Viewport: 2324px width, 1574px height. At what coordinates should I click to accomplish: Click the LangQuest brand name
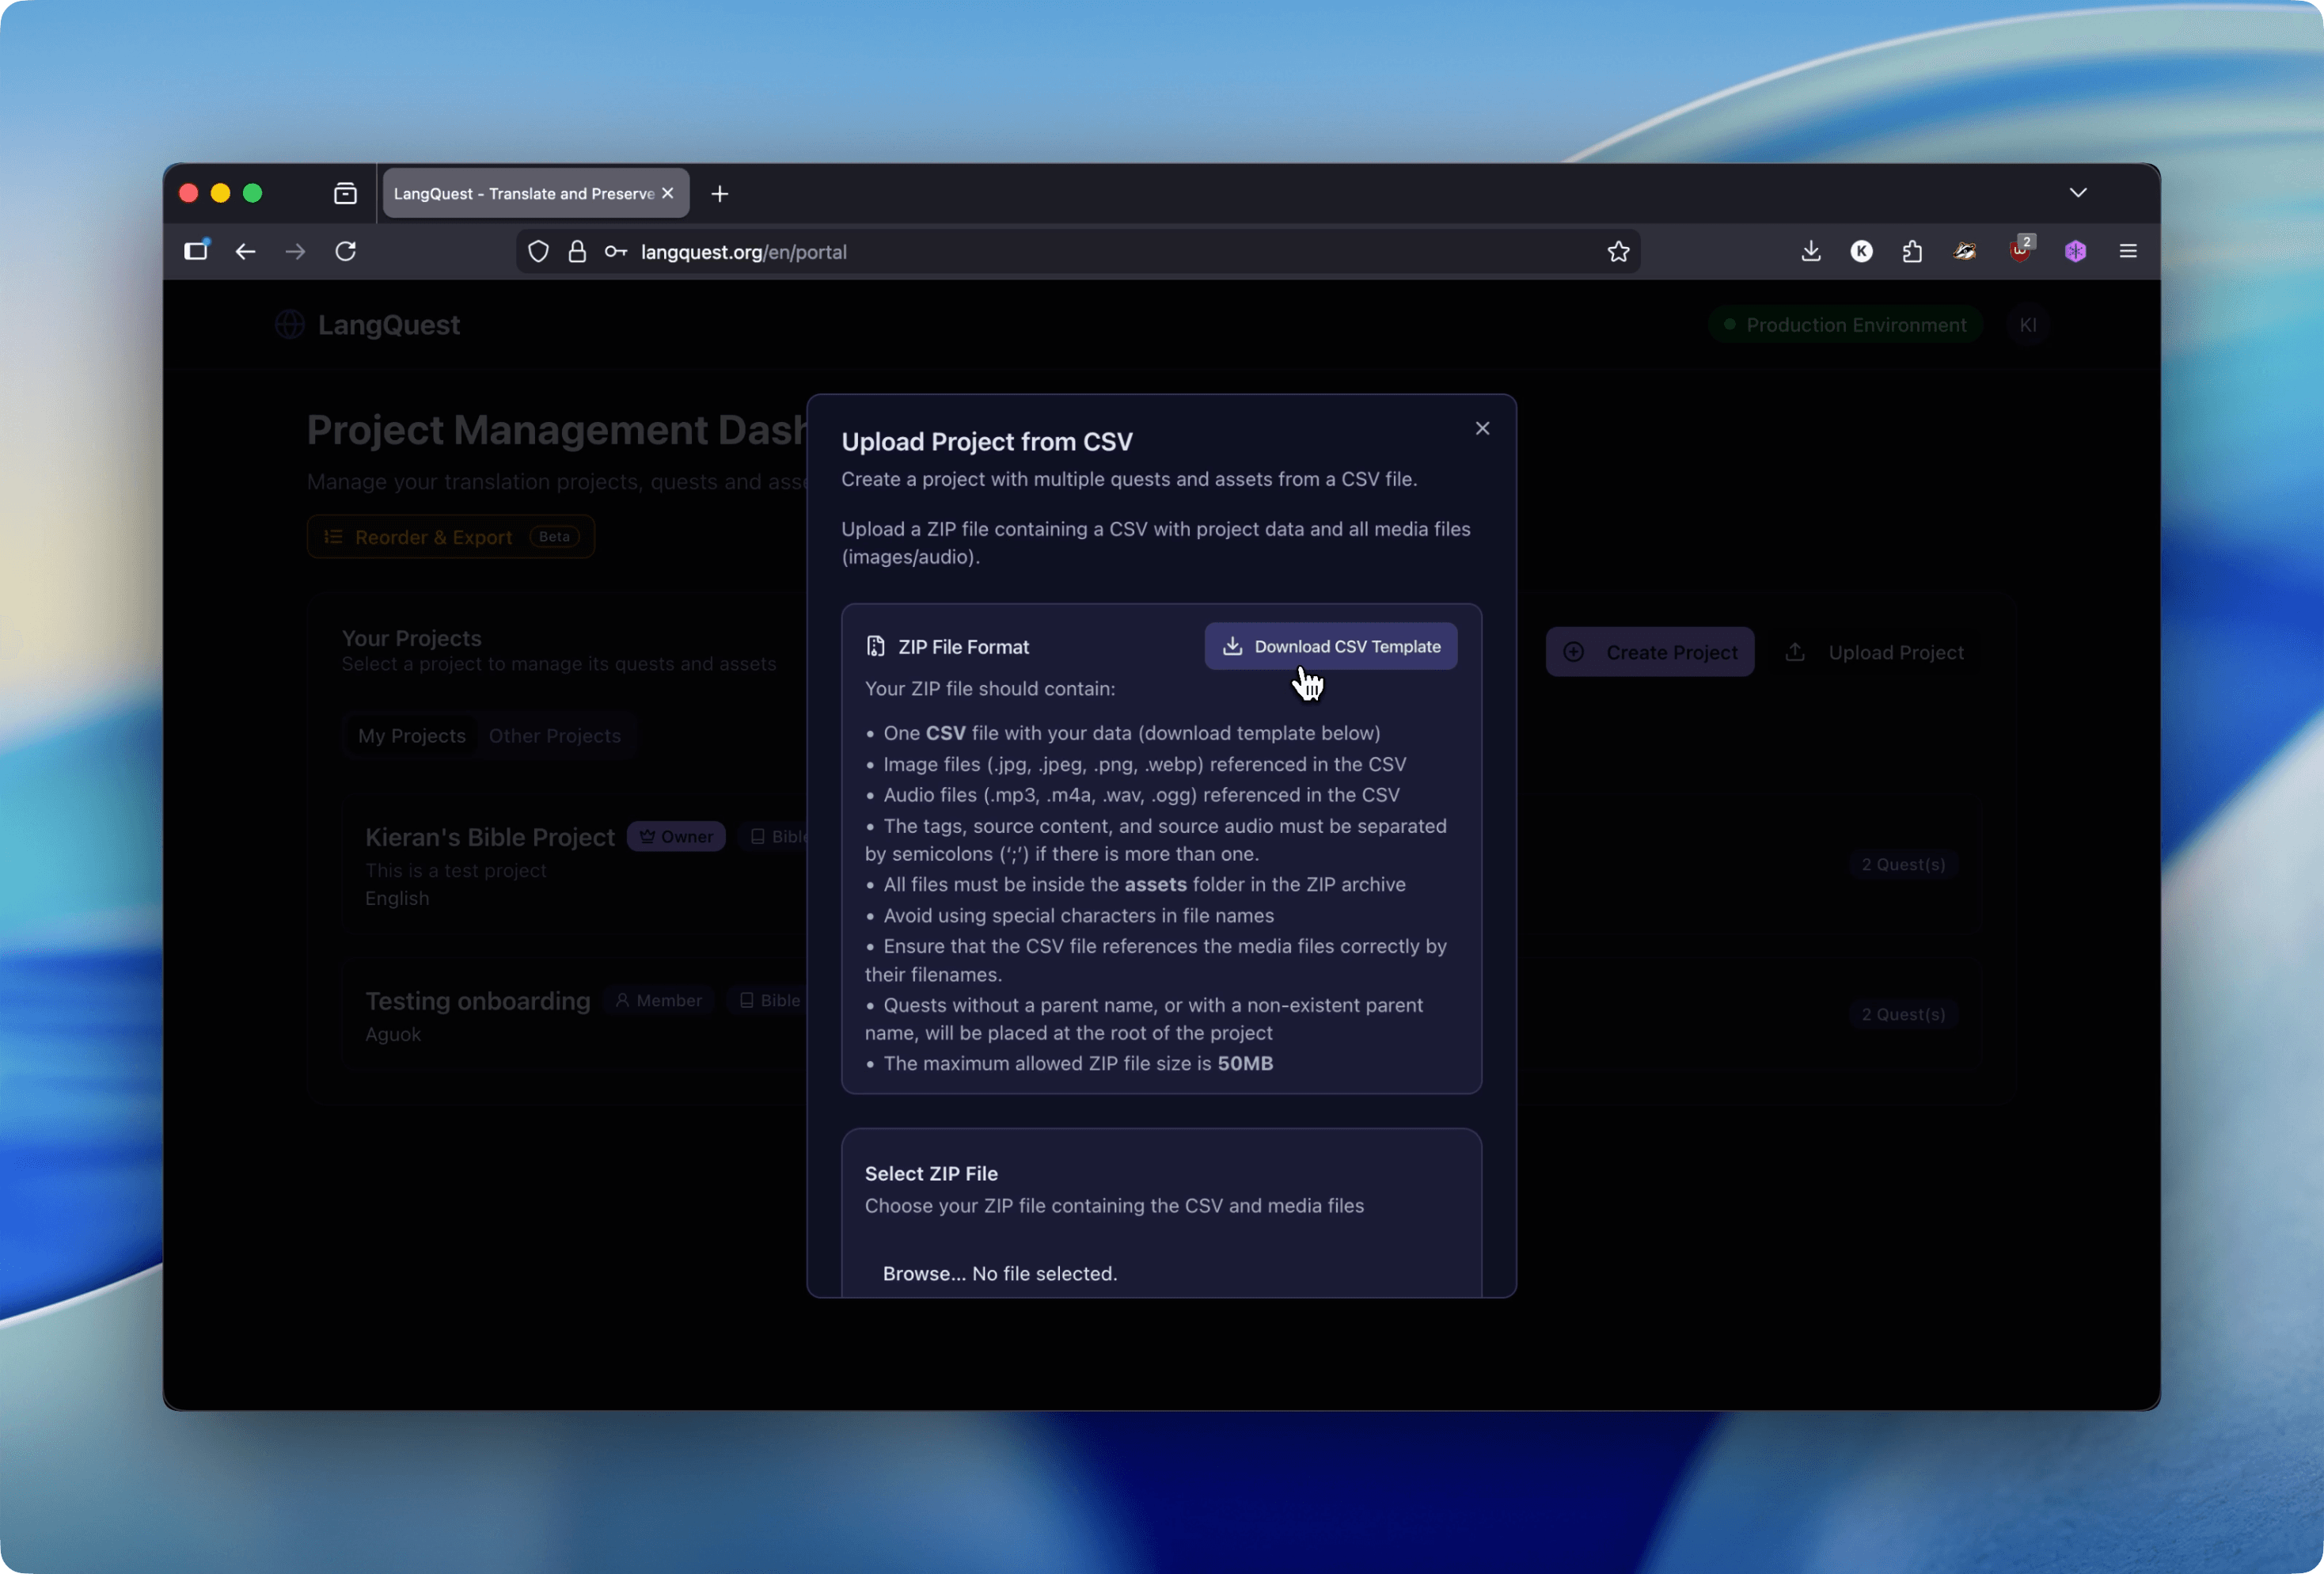click(x=389, y=325)
